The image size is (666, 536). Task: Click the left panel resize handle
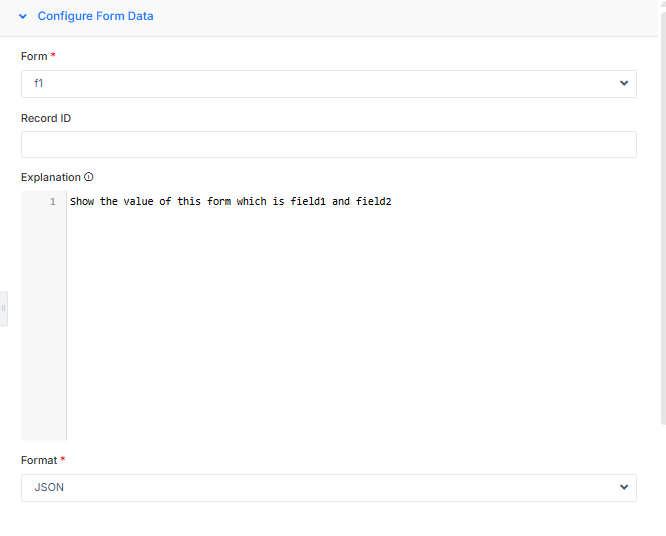click(3, 308)
